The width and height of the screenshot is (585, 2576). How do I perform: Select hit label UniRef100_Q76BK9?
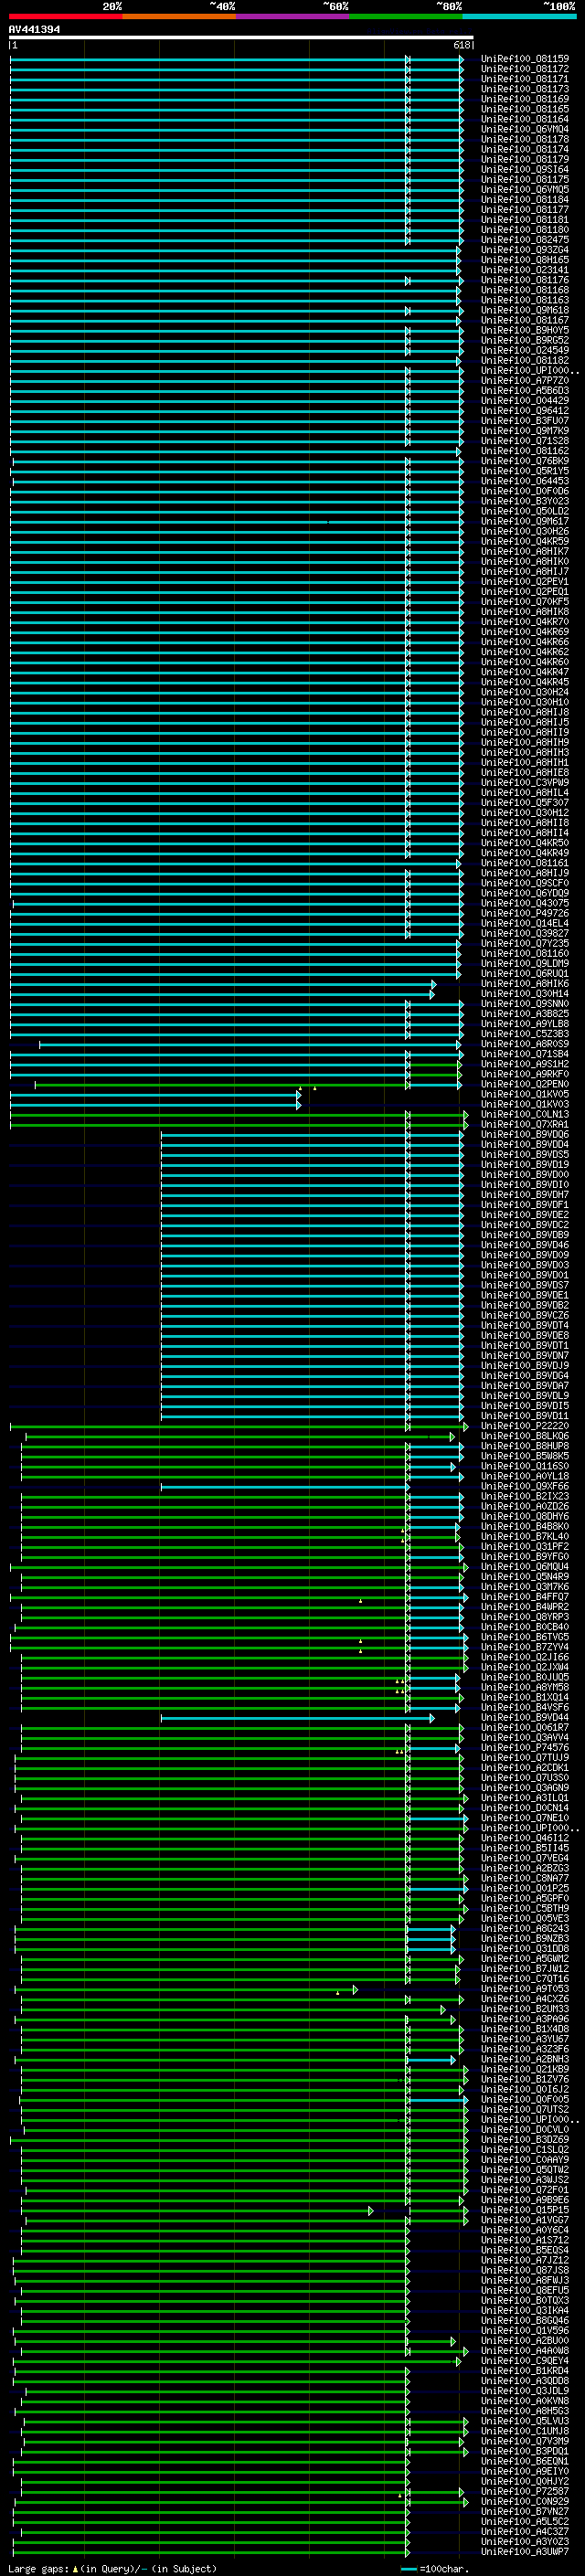click(525, 461)
